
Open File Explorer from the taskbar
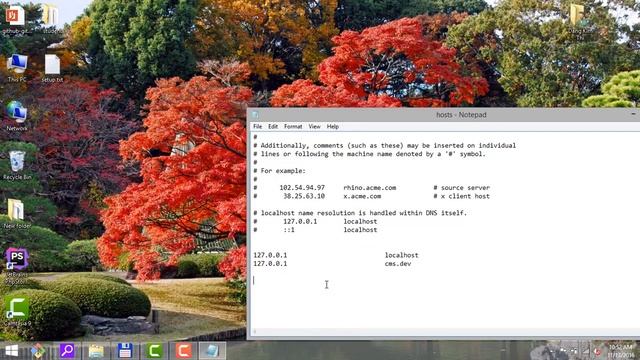tap(96, 351)
